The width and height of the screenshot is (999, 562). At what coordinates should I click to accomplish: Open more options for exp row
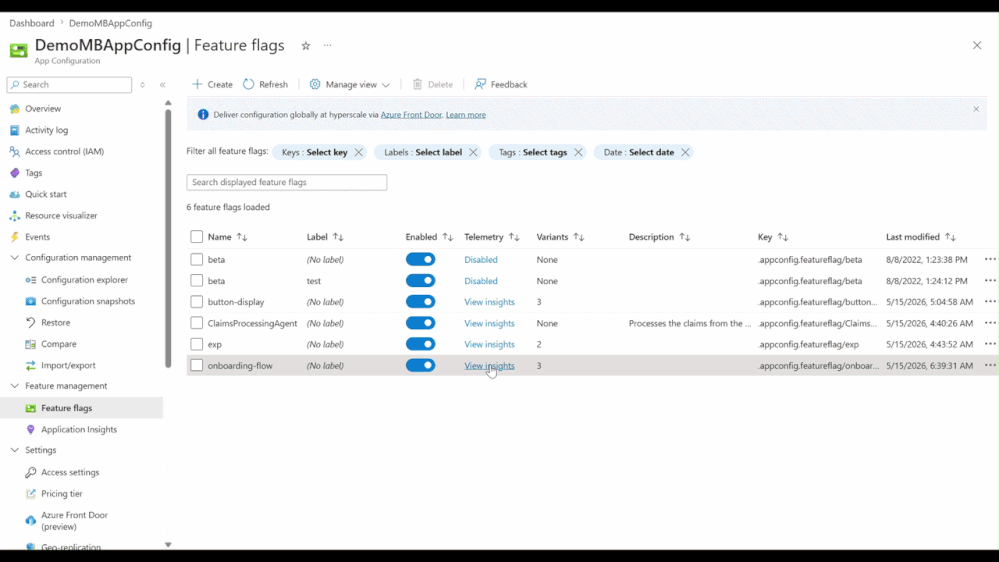(989, 344)
